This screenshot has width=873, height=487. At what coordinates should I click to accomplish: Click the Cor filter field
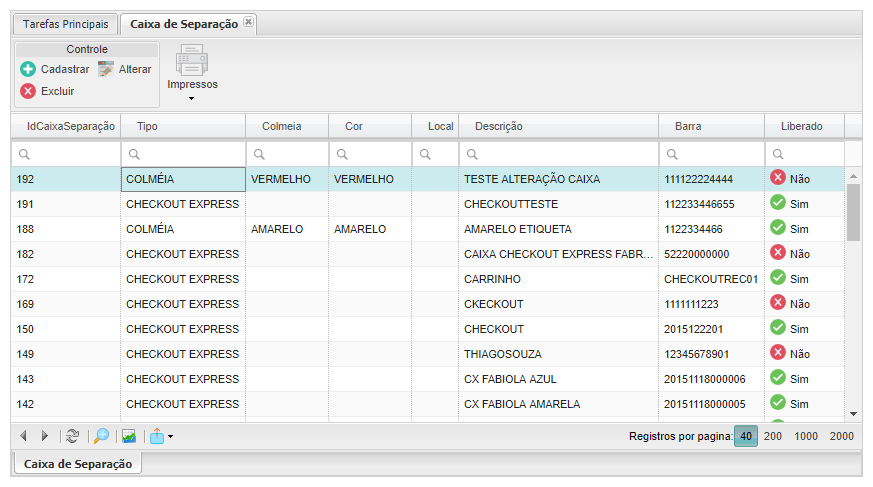tap(370, 154)
